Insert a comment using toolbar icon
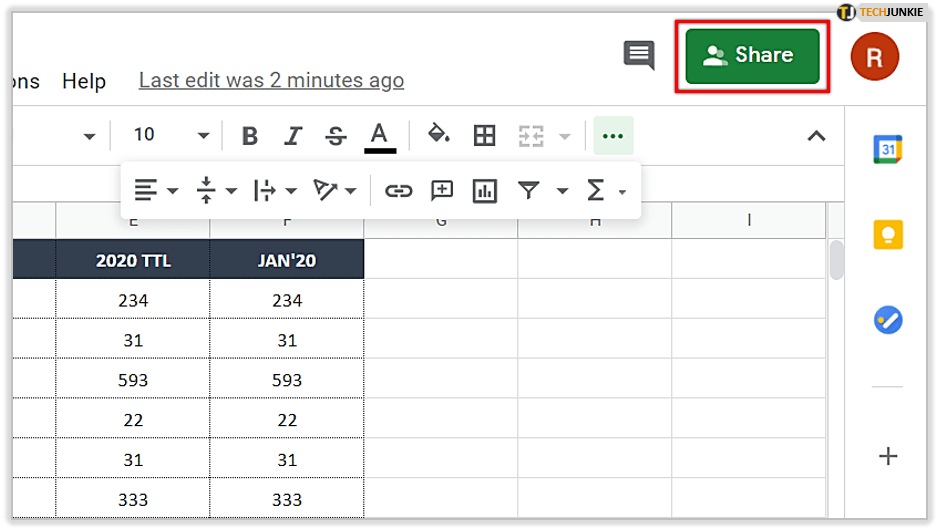This screenshot has height=531, width=939. (x=442, y=190)
